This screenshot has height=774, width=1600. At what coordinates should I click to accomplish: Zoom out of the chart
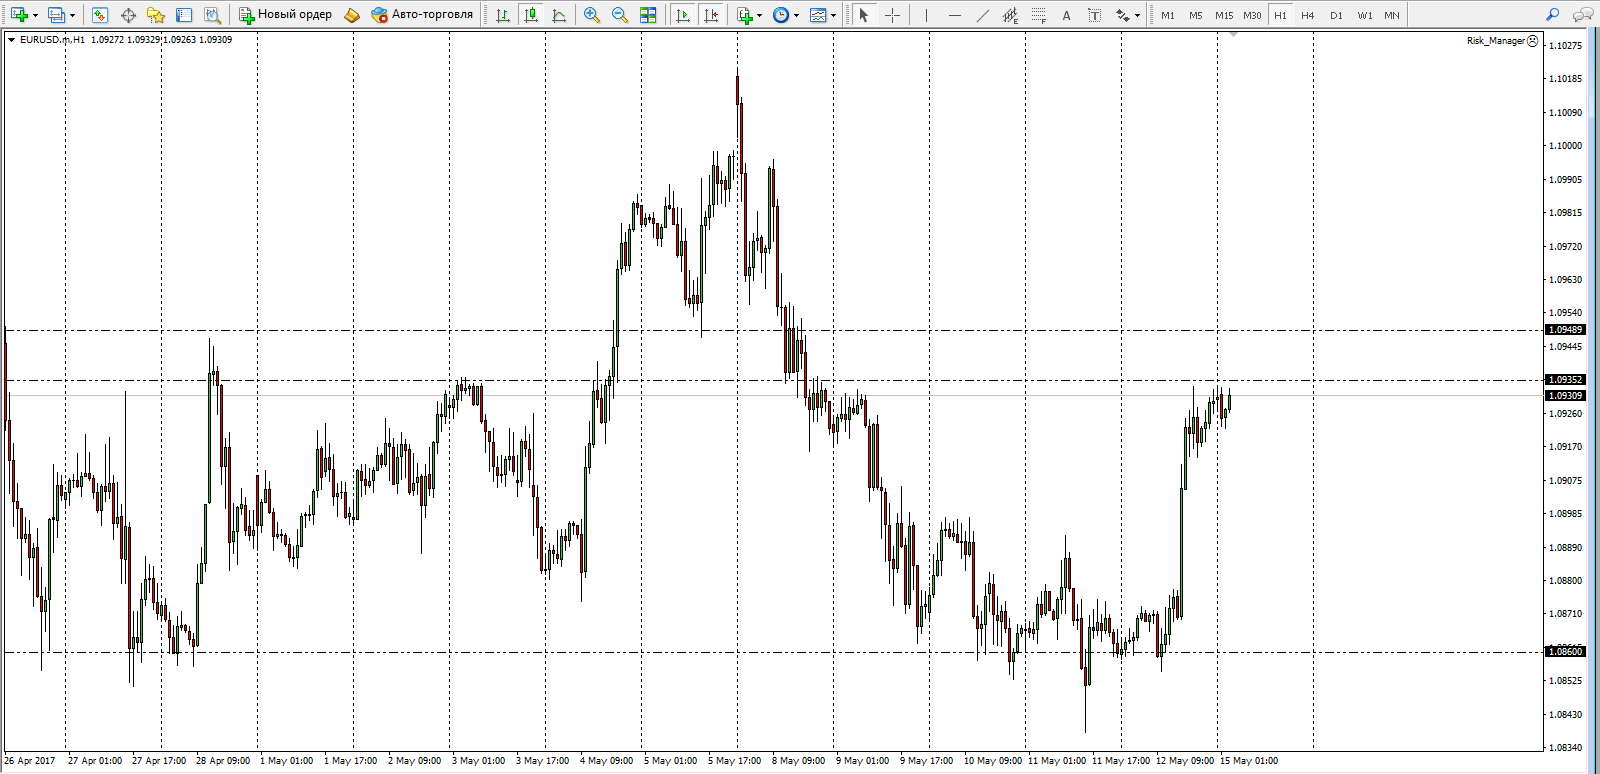620,15
